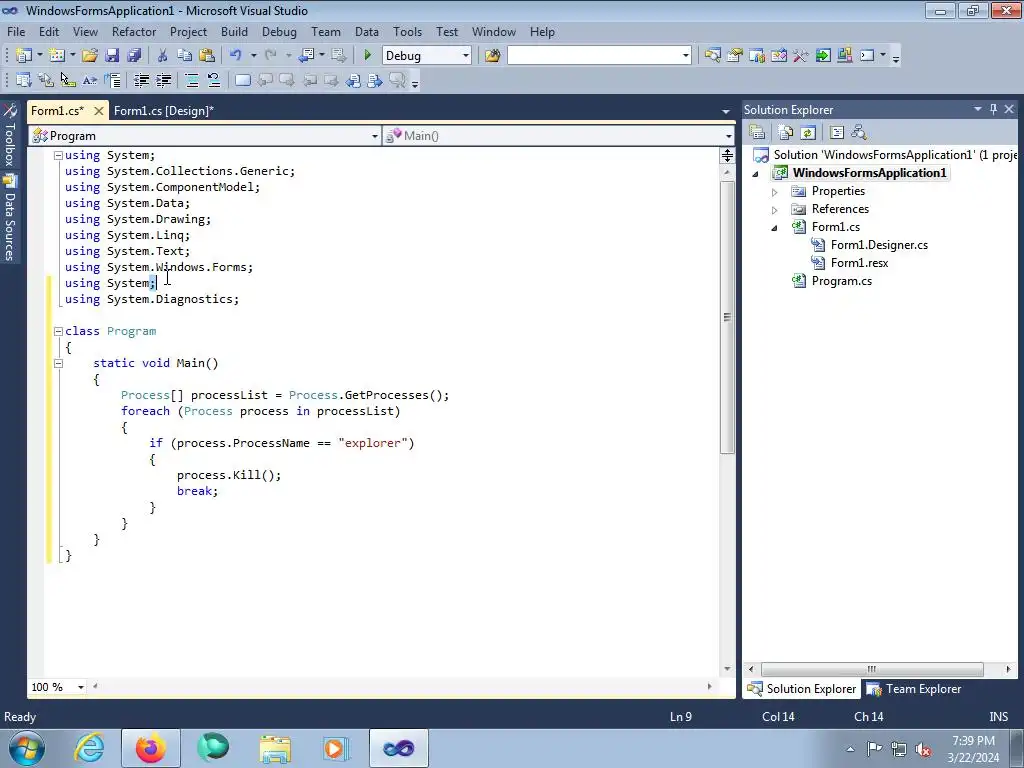Decrease line indent toolbar icon
The height and width of the screenshot is (768, 1024).
(x=141, y=80)
